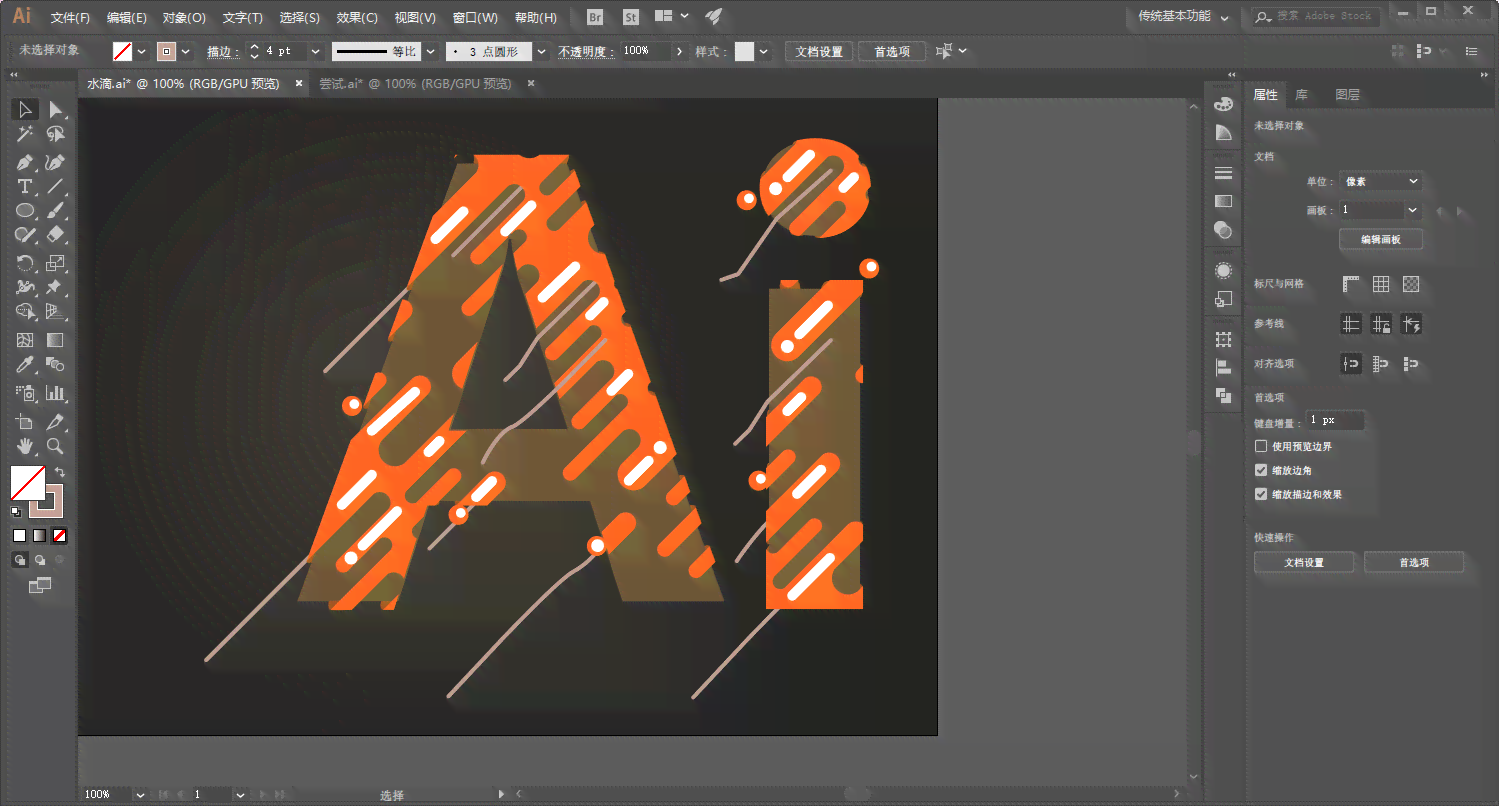Click the rocket GPU performance icon
This screenshot has height=806, width=1499.
[713, 17]
